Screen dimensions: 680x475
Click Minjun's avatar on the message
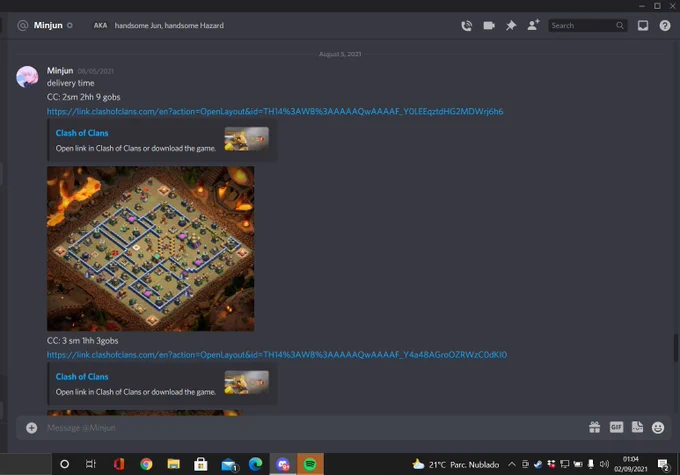pos(27,77)
